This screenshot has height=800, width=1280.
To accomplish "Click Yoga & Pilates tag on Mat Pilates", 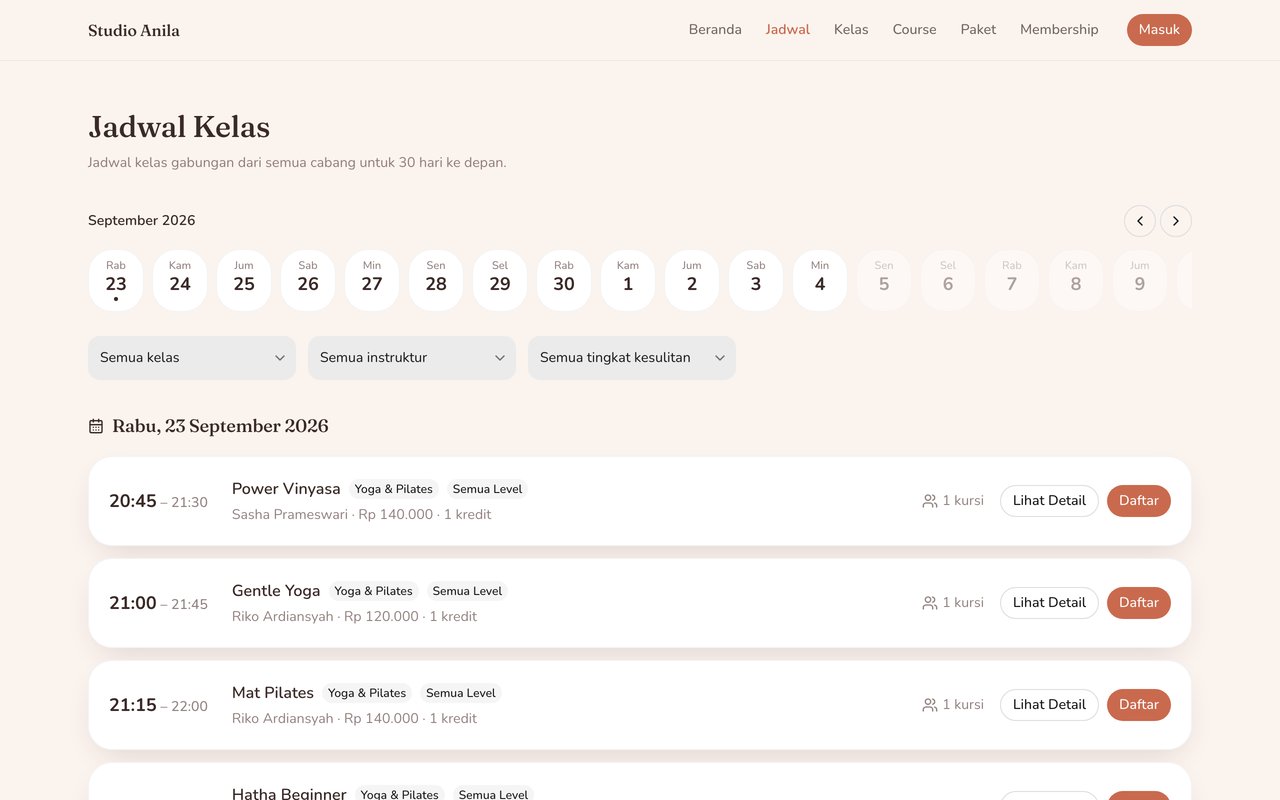I will [x=367, y=693].
